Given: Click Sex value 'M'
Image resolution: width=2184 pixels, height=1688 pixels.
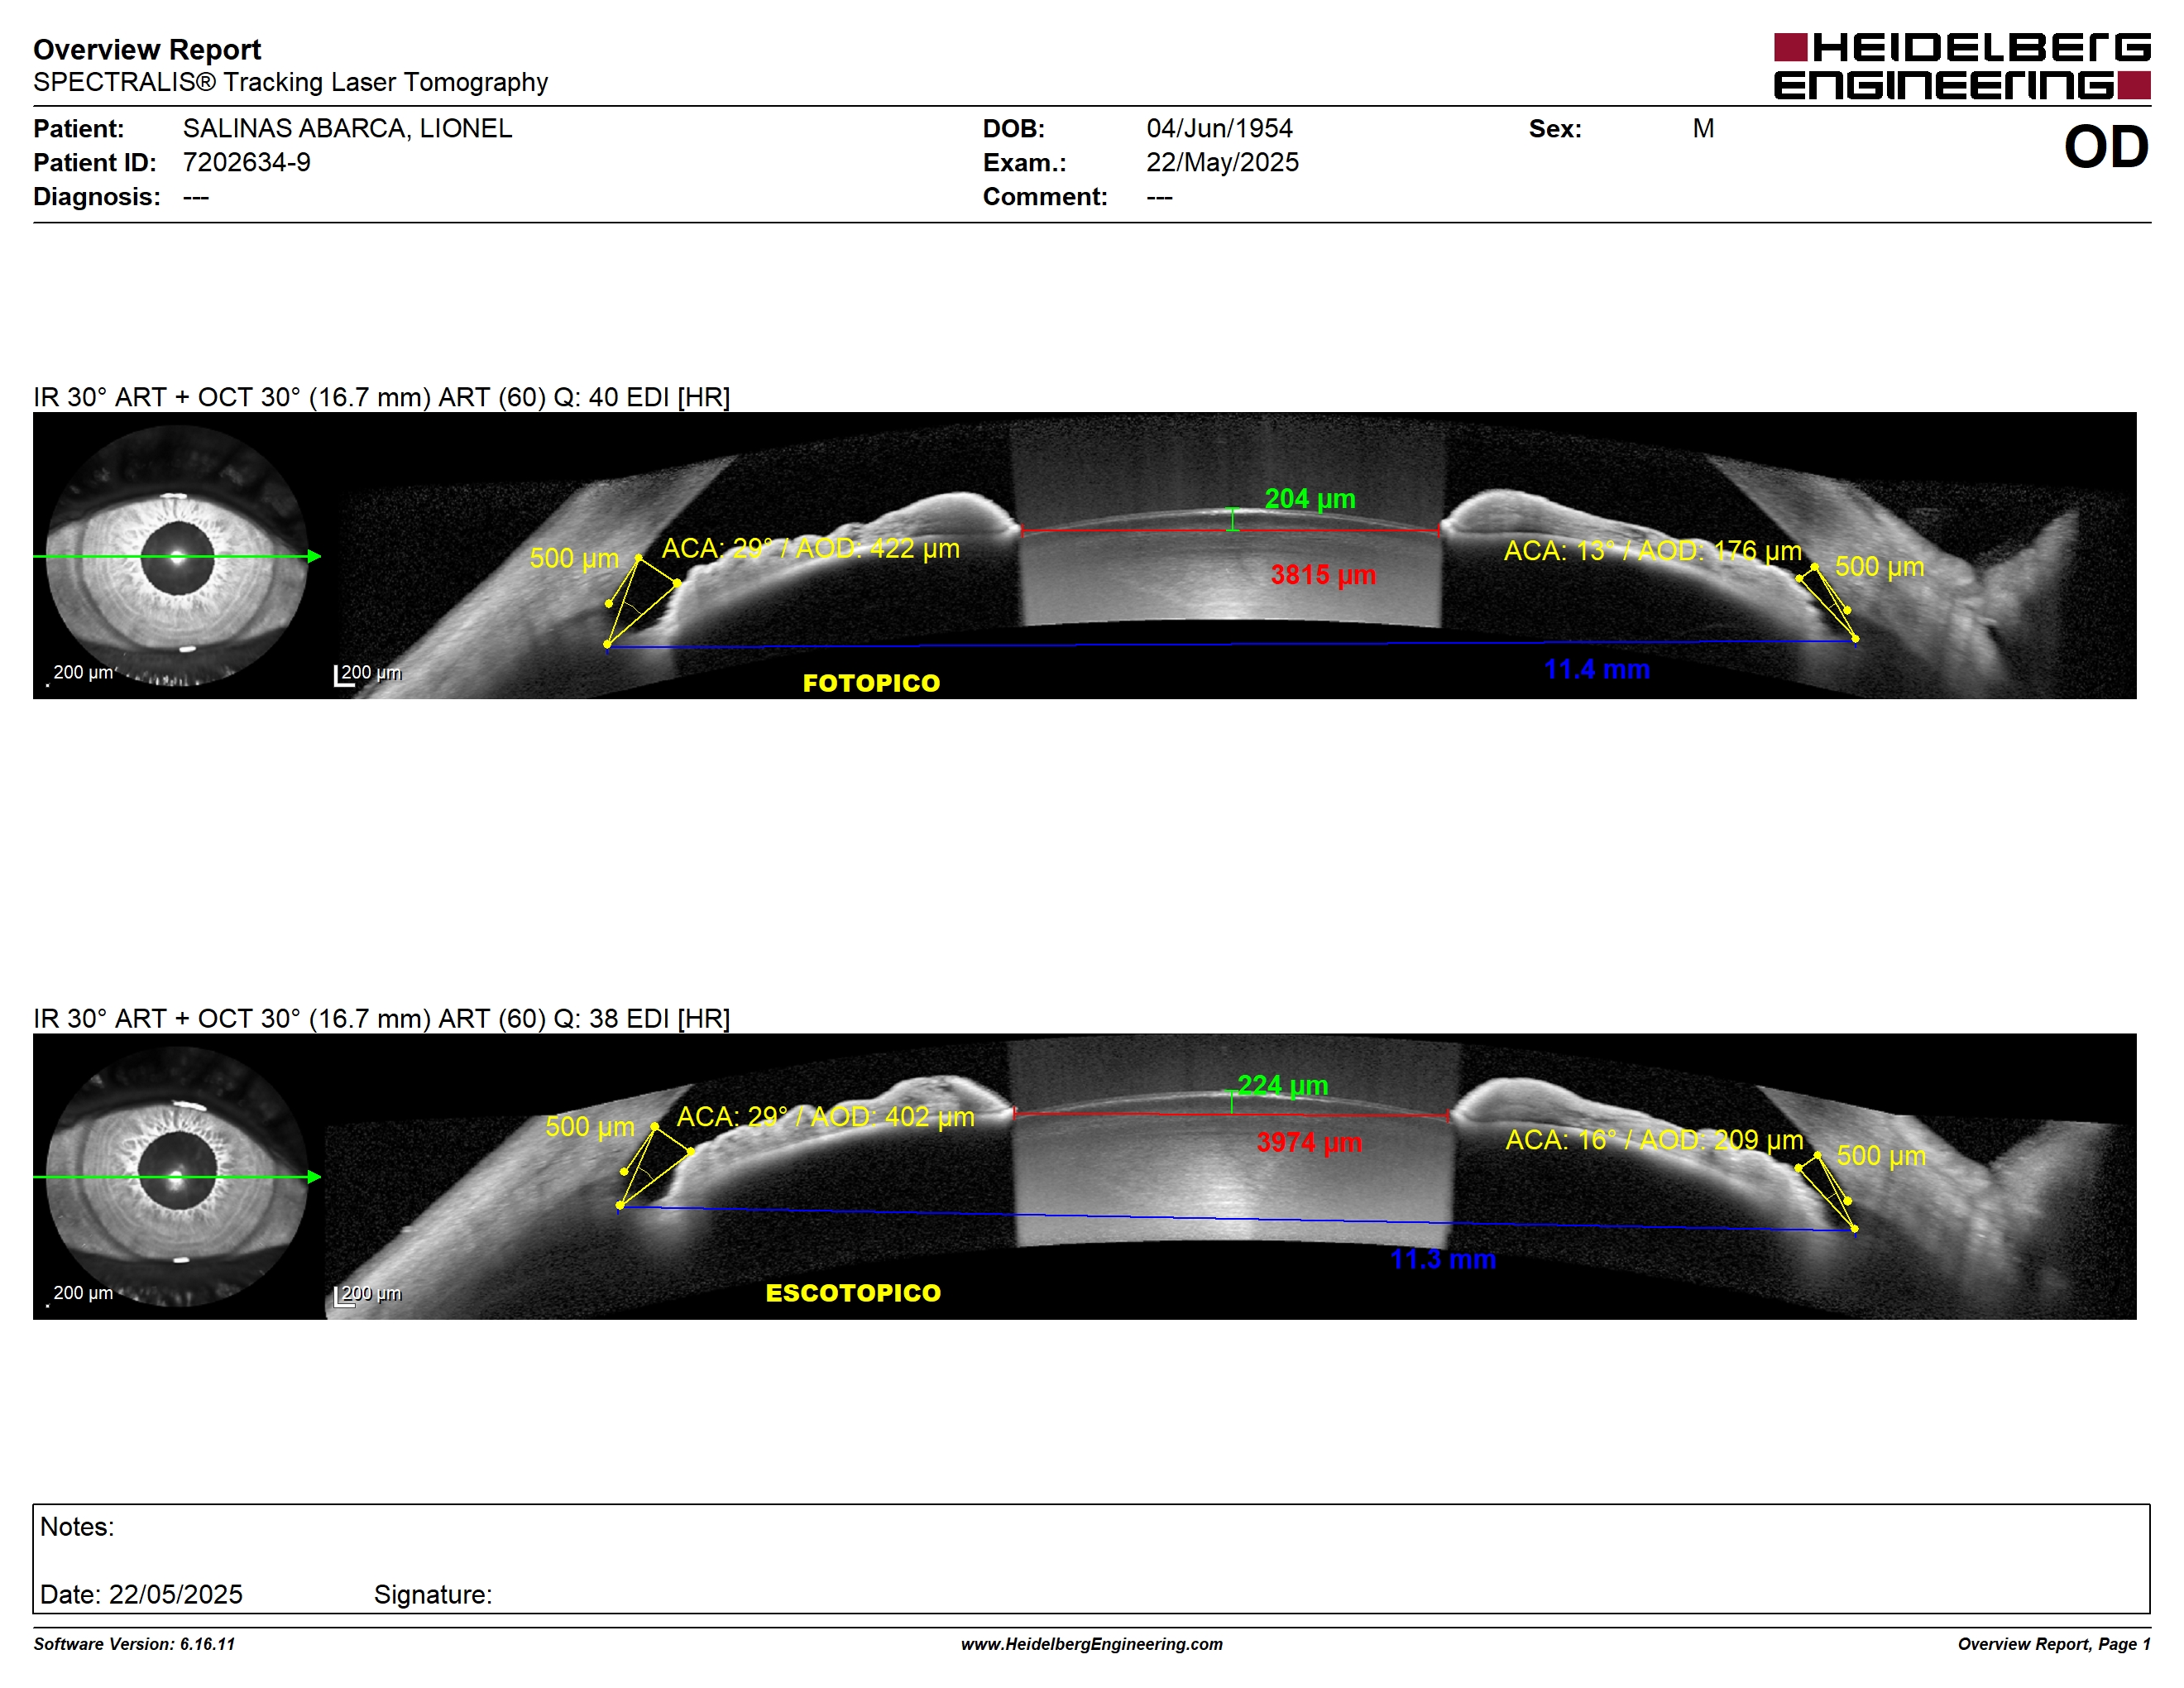Looking at the screenshot, I should [1703, 128].
